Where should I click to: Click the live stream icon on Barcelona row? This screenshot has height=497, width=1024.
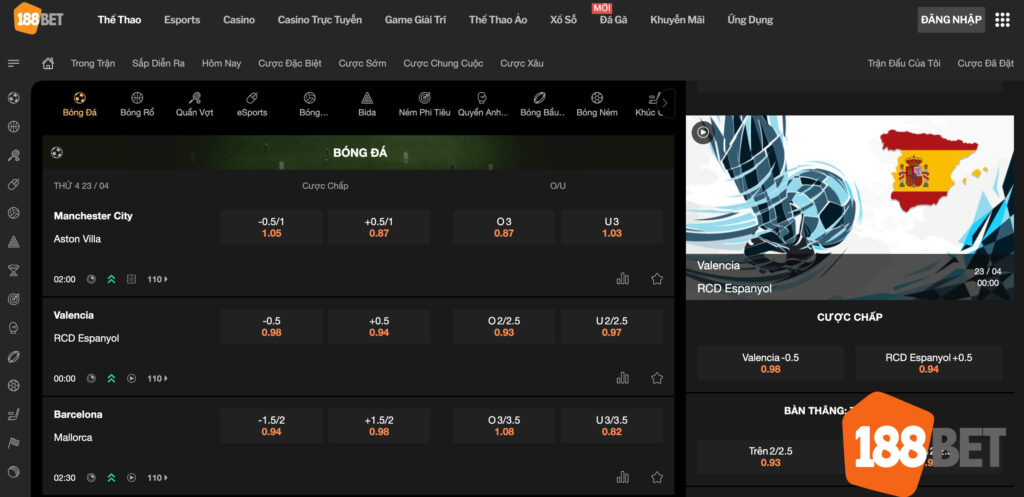pos(131,477)
